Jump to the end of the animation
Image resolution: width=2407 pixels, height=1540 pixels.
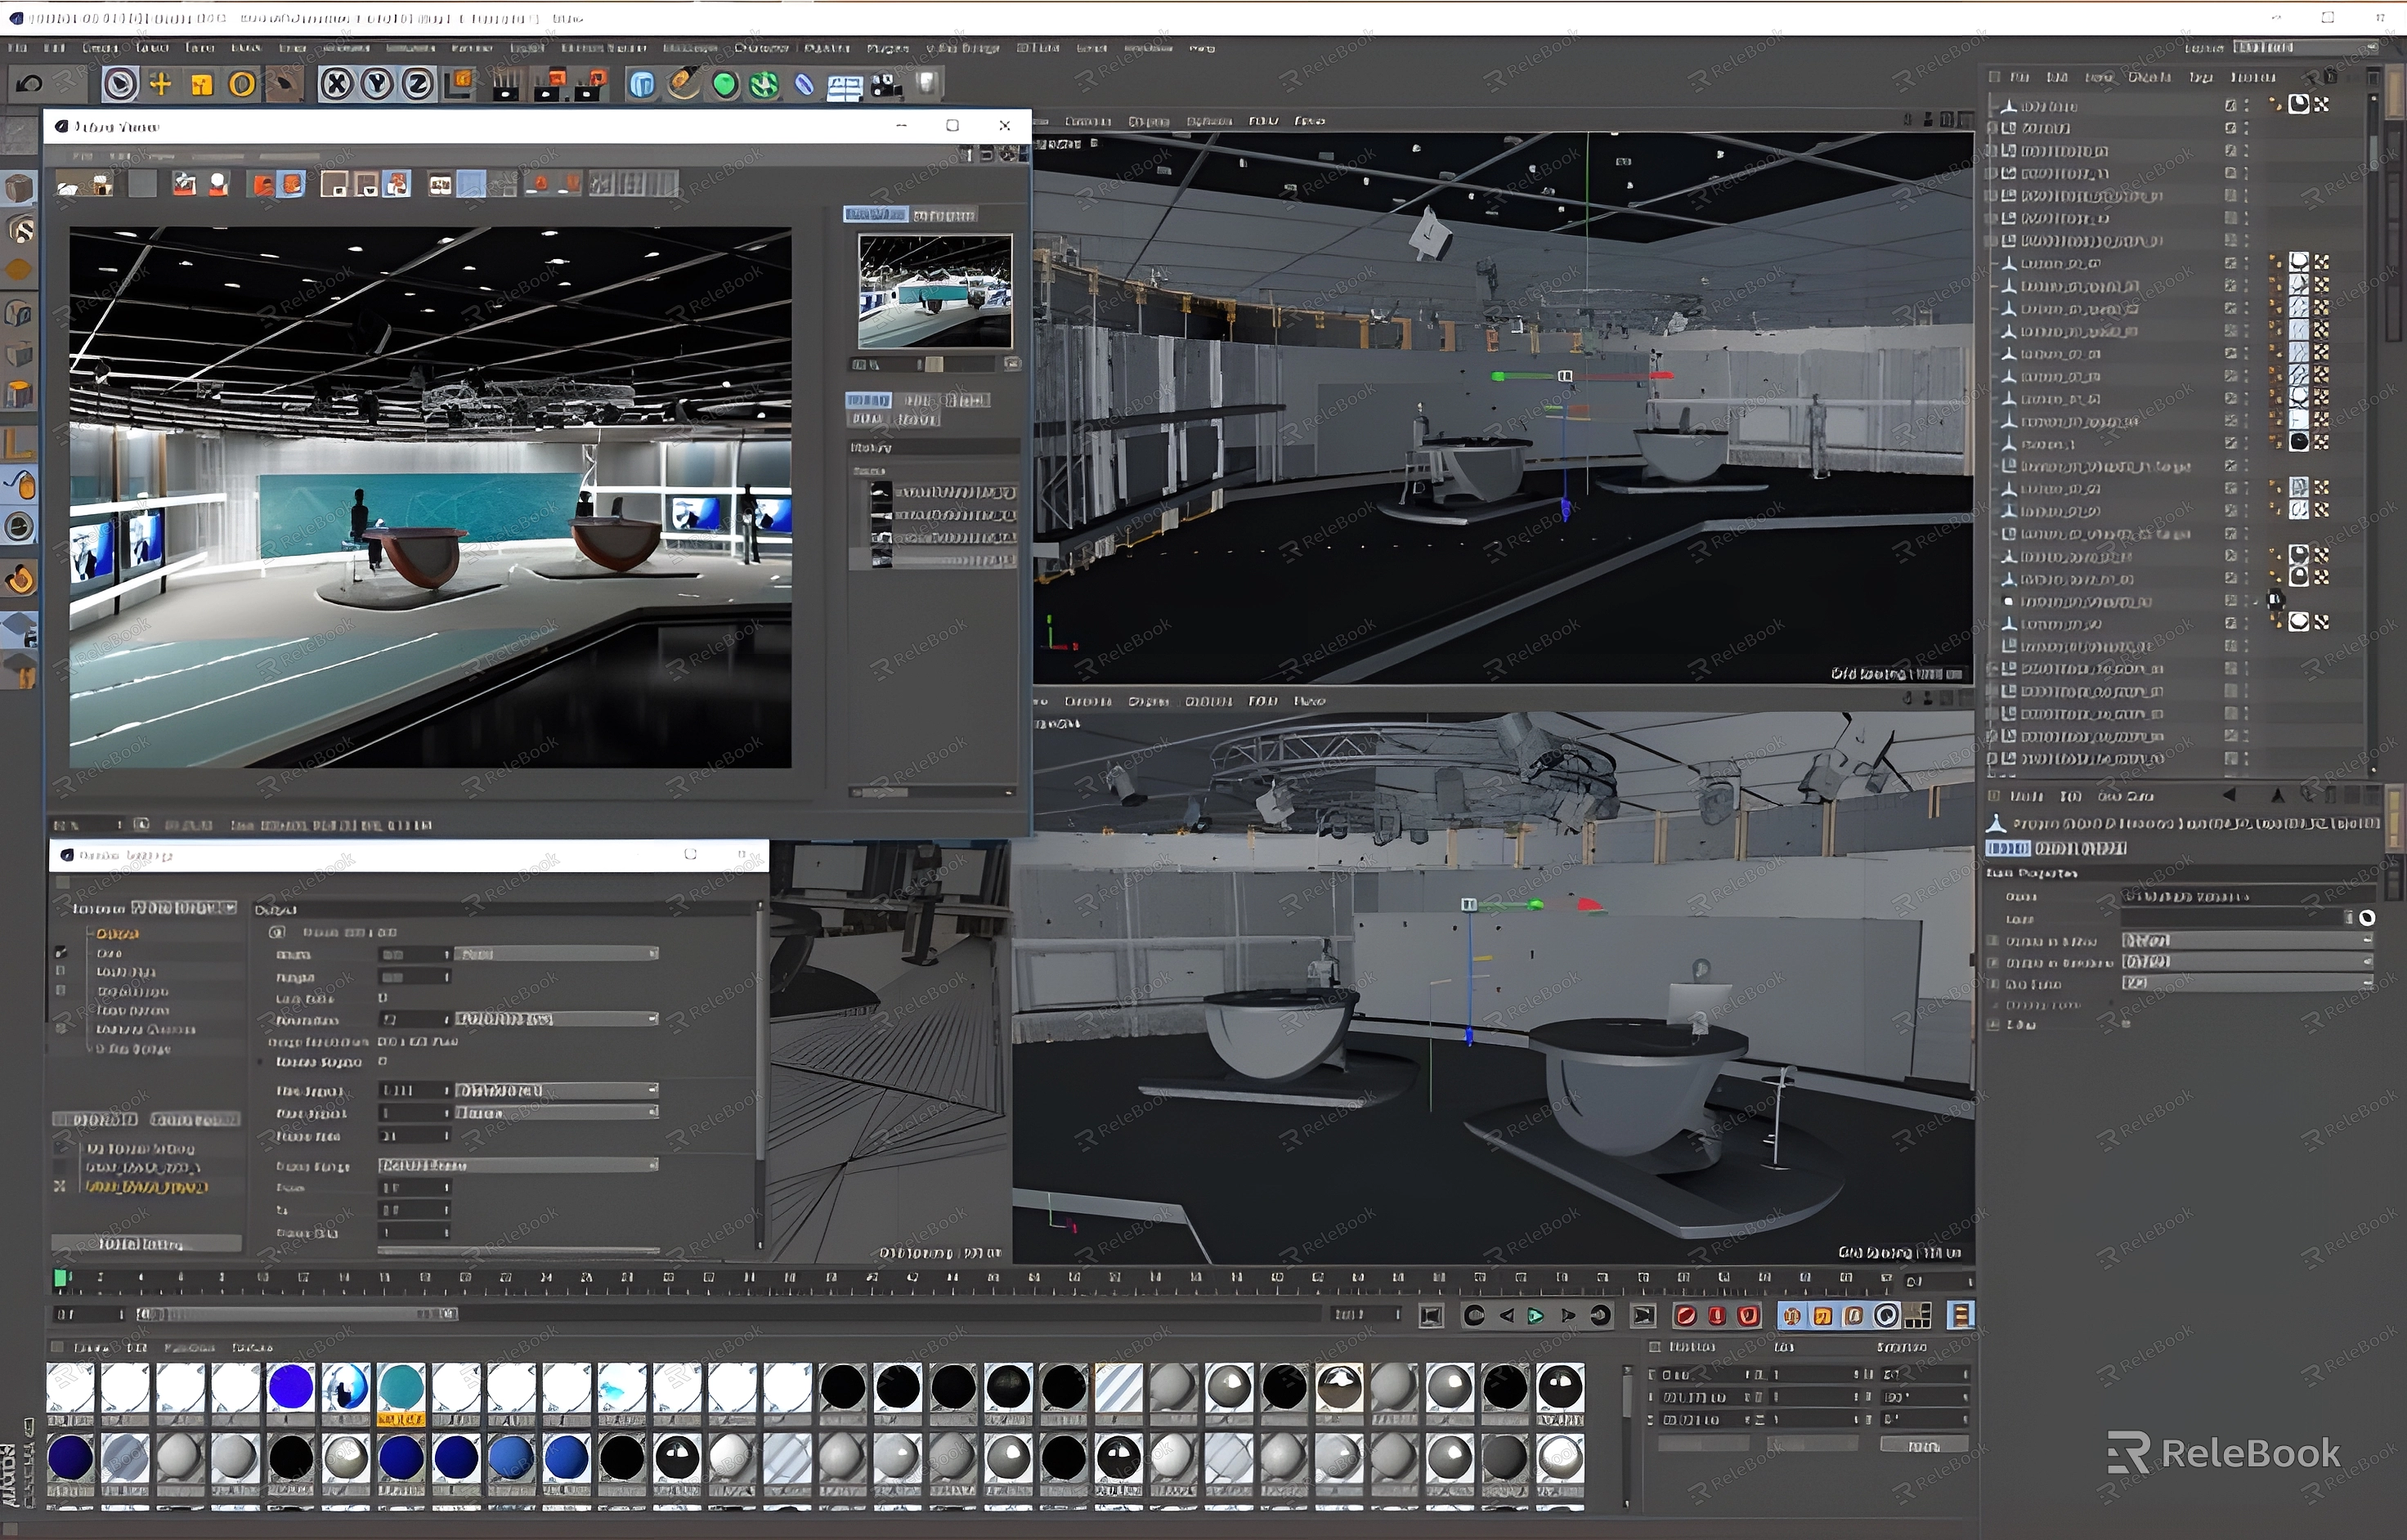(1643, 1316)
